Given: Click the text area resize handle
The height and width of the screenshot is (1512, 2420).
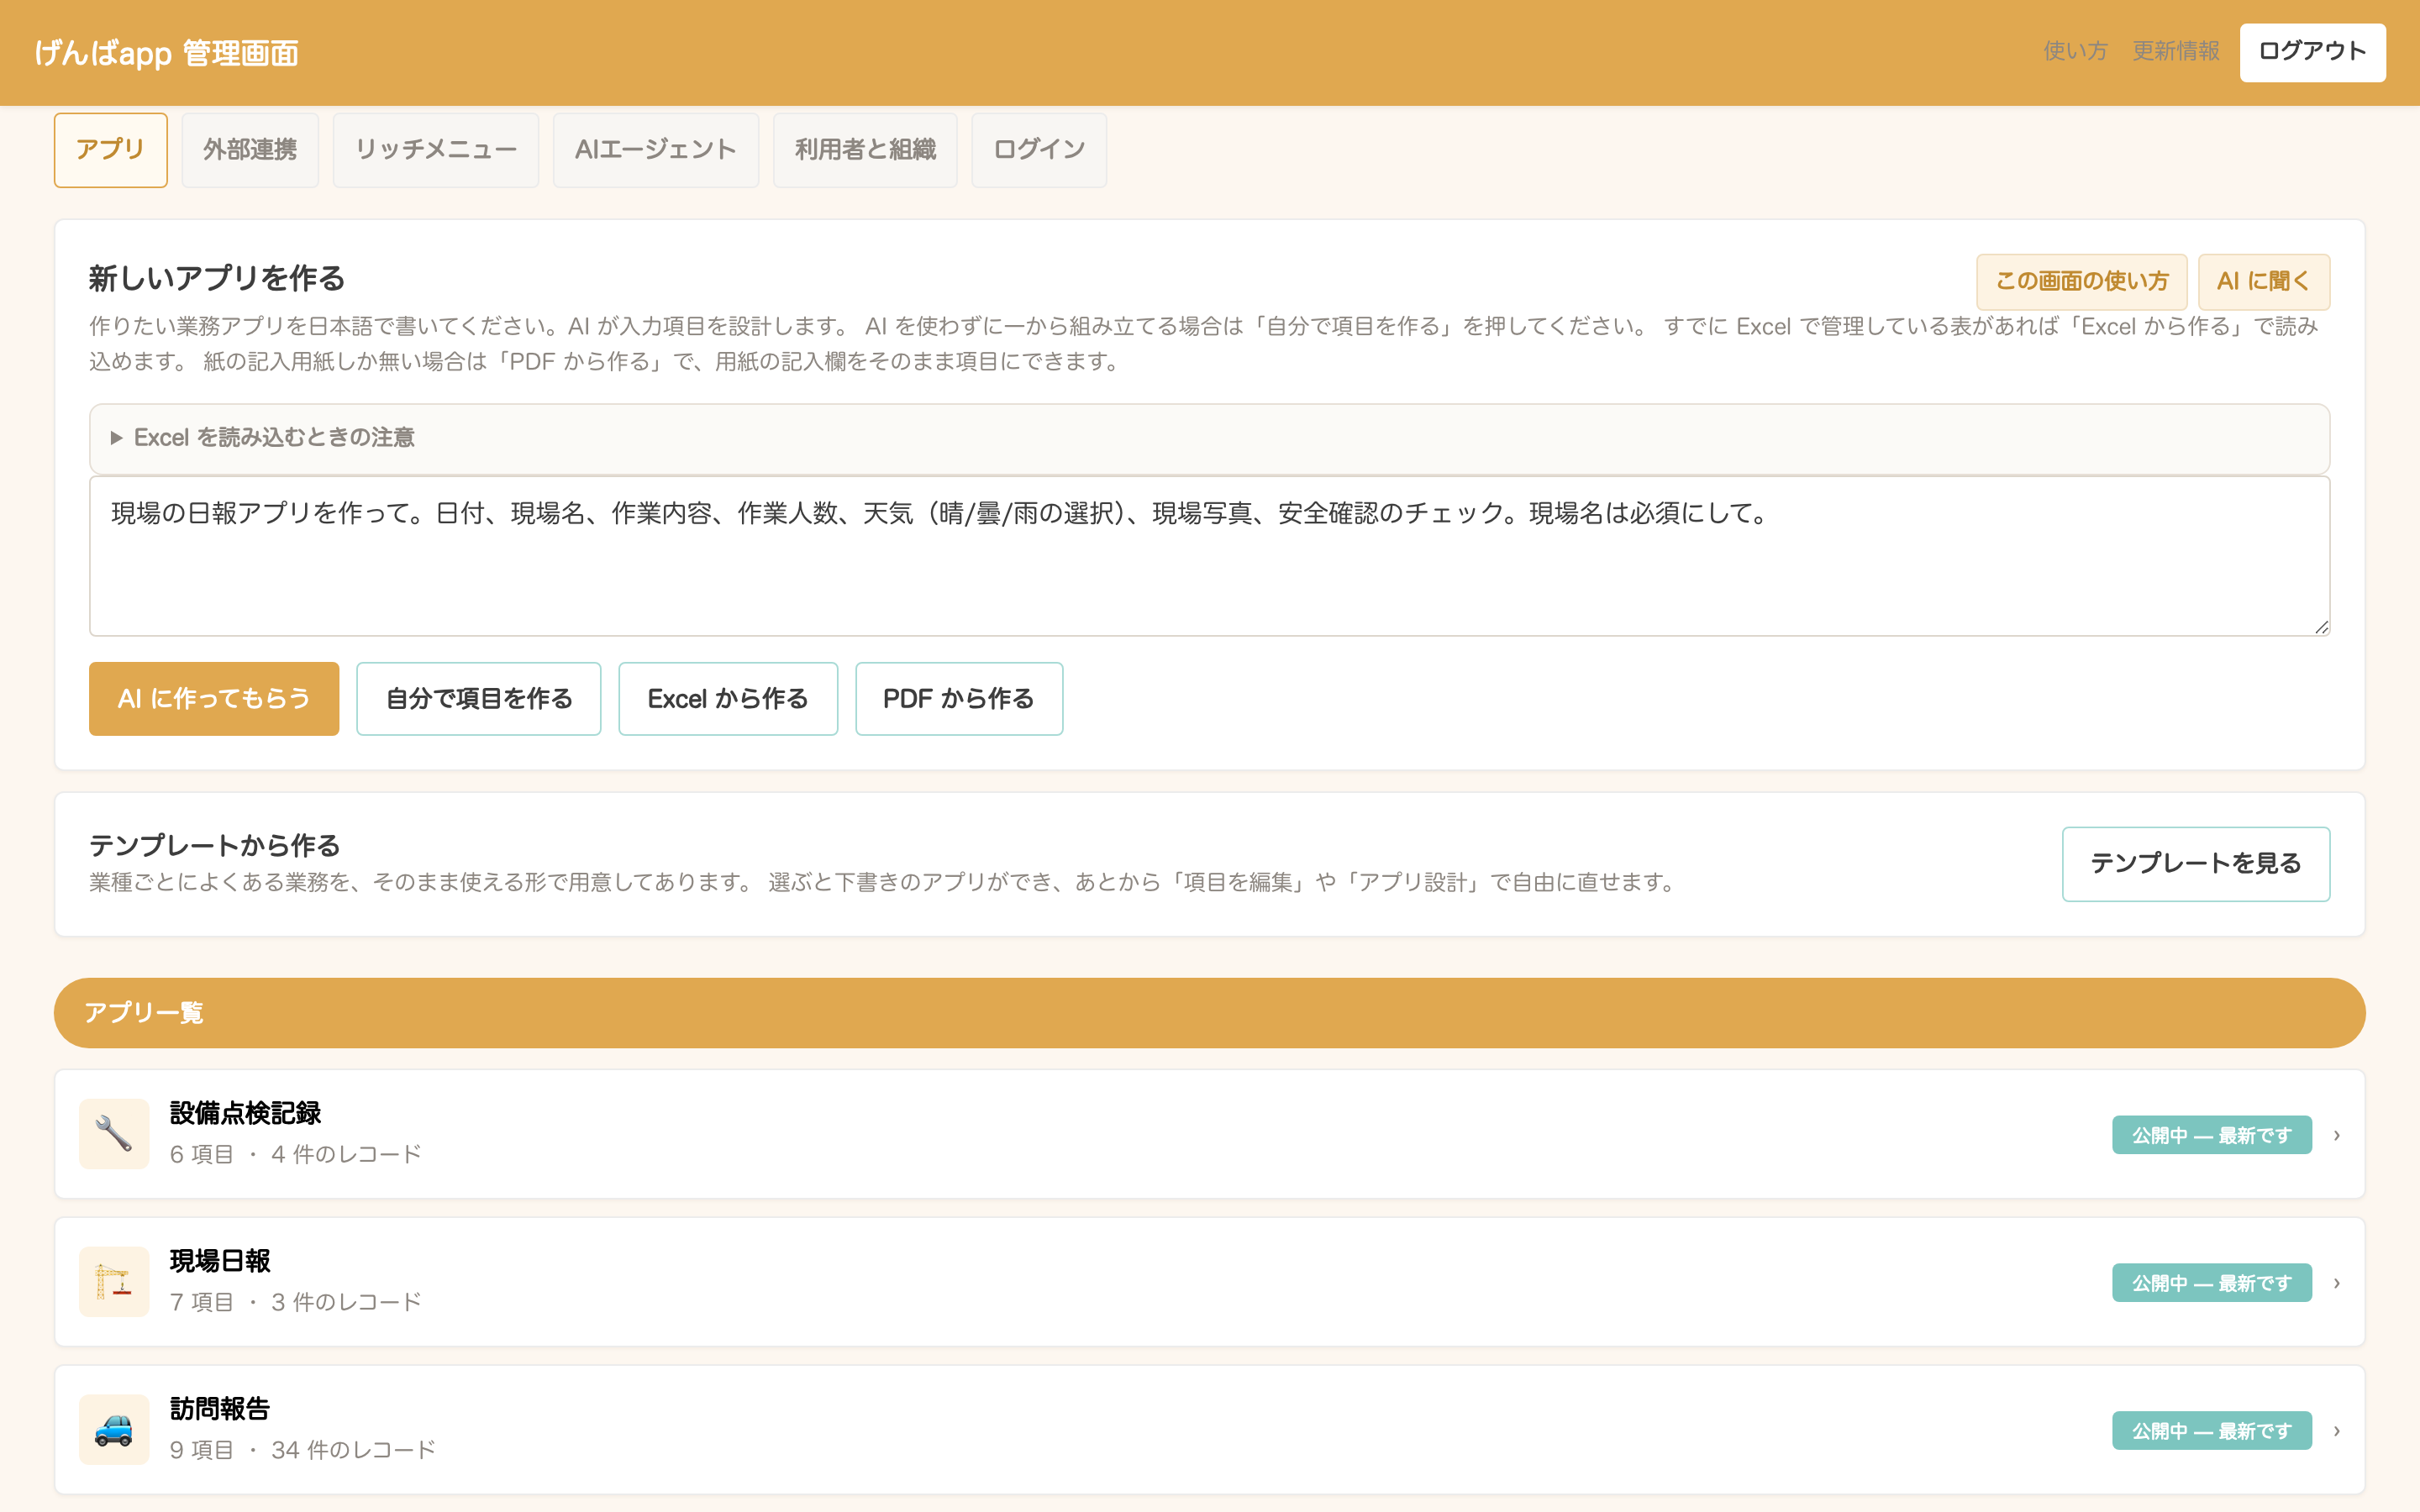Looking at the screenshot, I should pyautogui.click(x=2321, y=627).
